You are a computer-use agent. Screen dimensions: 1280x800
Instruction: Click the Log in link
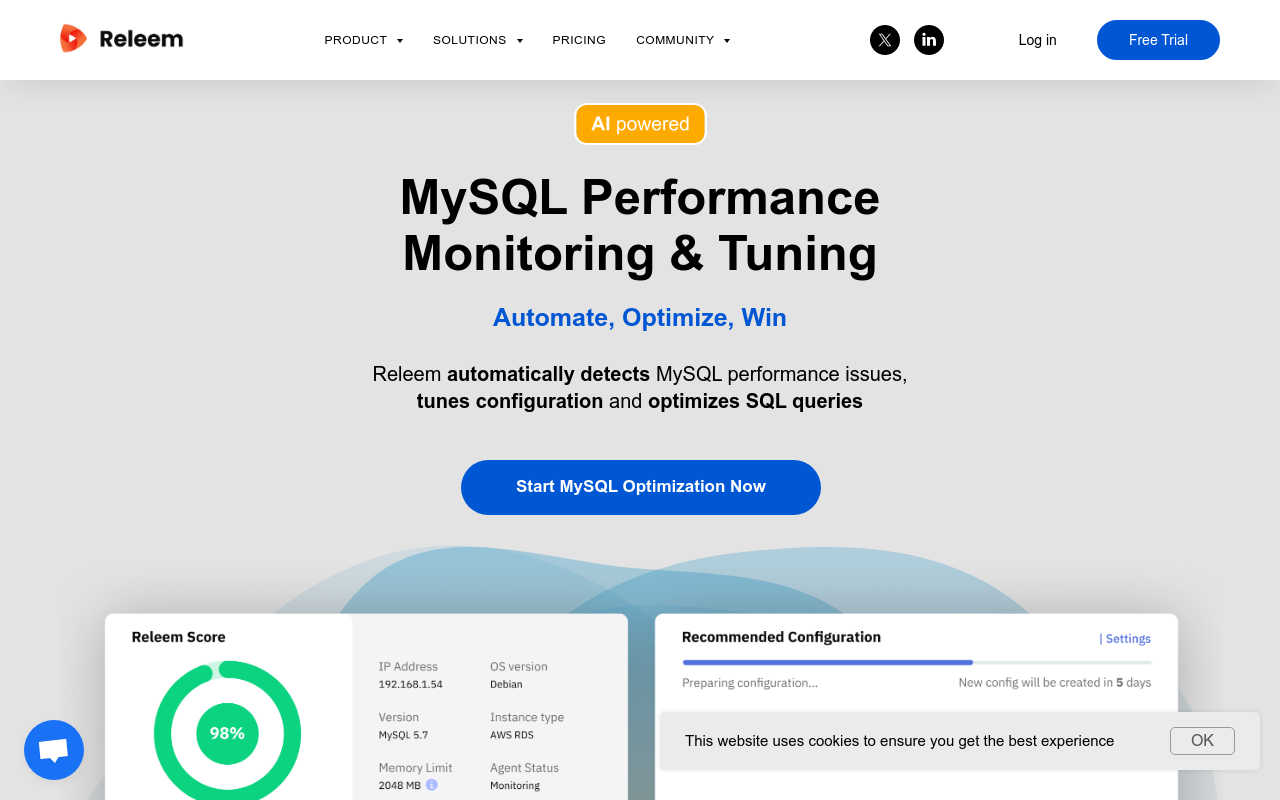[x=1037, y=40]
